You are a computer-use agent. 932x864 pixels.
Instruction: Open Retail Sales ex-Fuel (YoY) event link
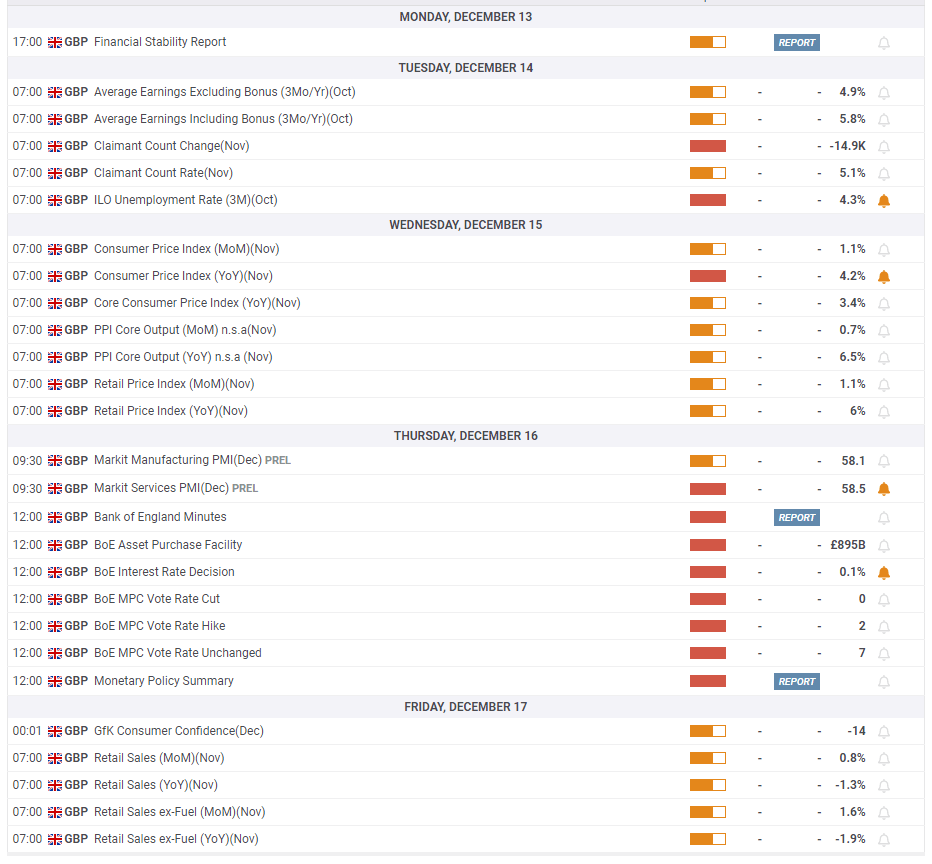(176, 839)
